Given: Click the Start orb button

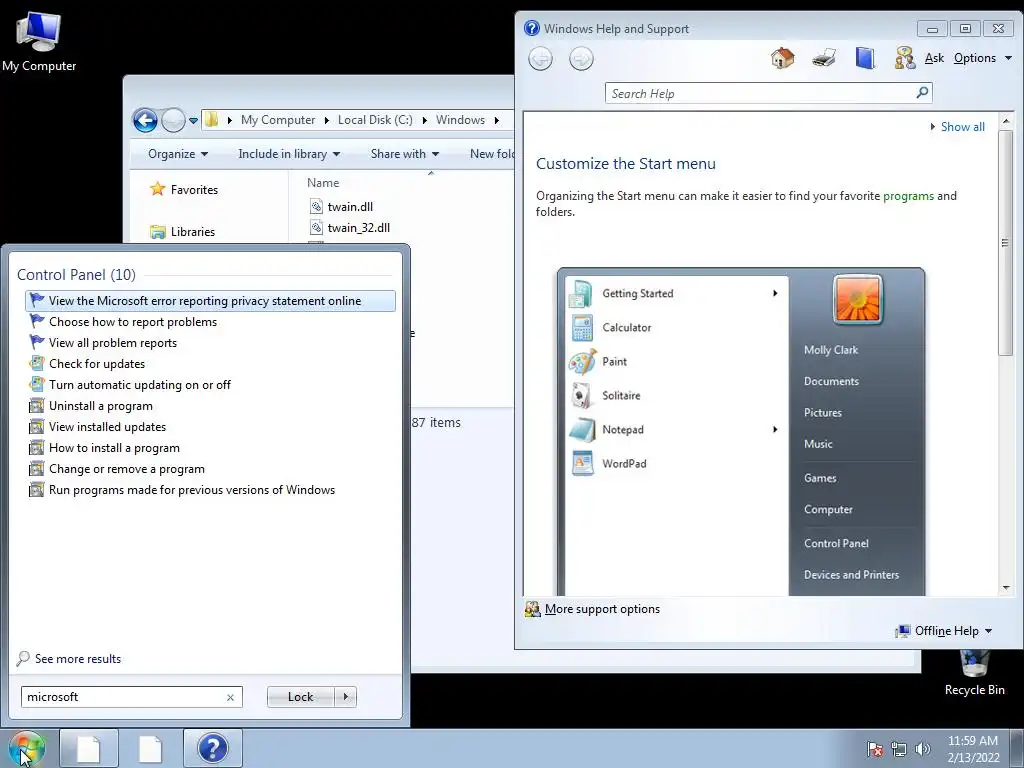Looking at the screenshot, I should point(26,748).
